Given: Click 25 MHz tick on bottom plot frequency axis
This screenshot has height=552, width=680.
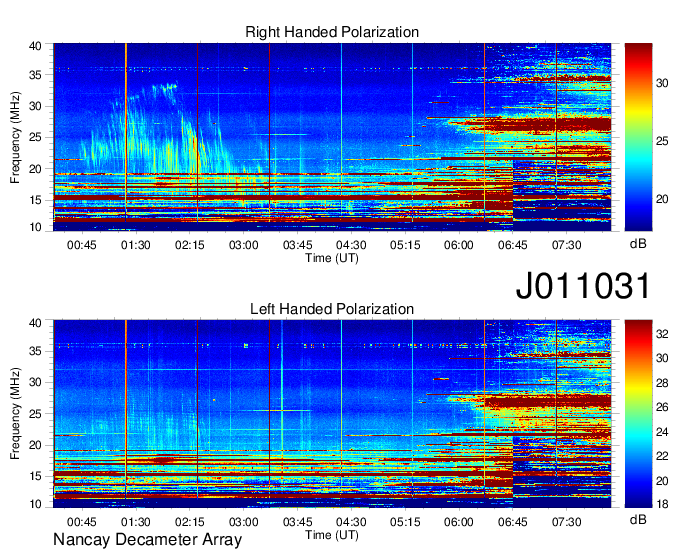Looking at the screenshot, I should [x=36, y=414].
